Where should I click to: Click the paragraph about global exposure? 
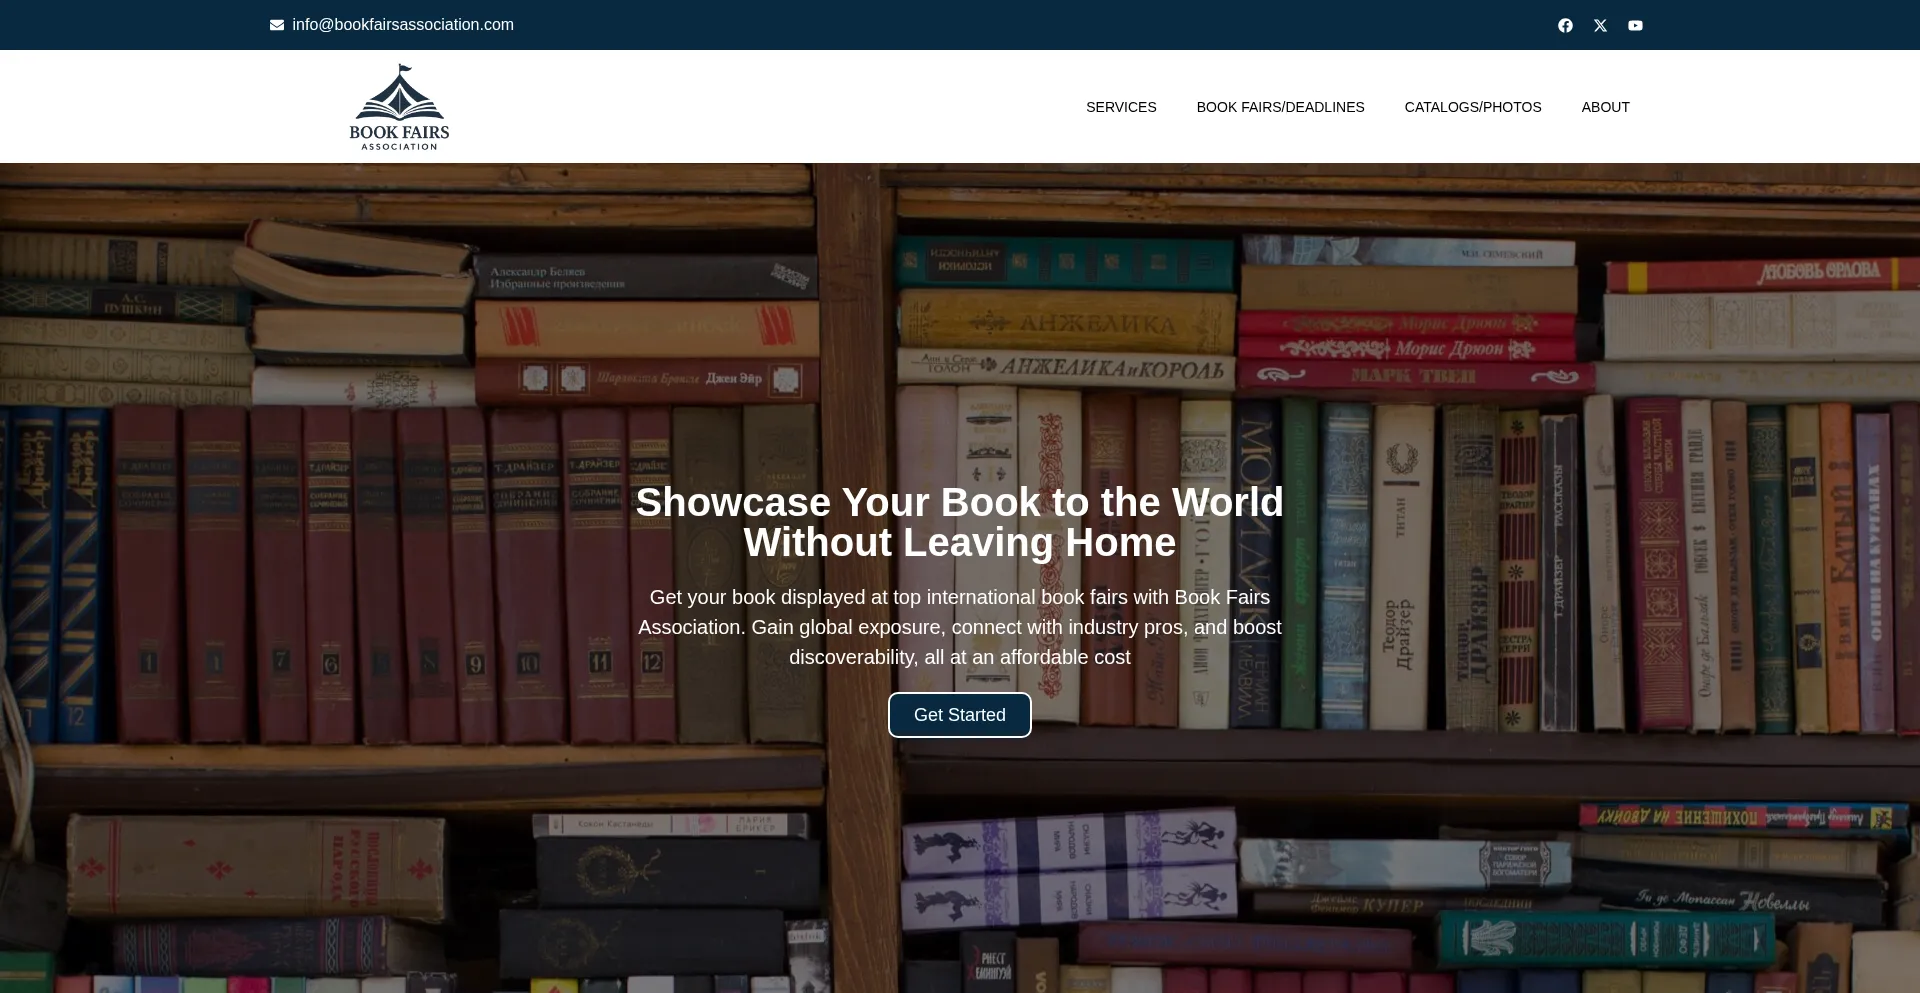[959, 627]
